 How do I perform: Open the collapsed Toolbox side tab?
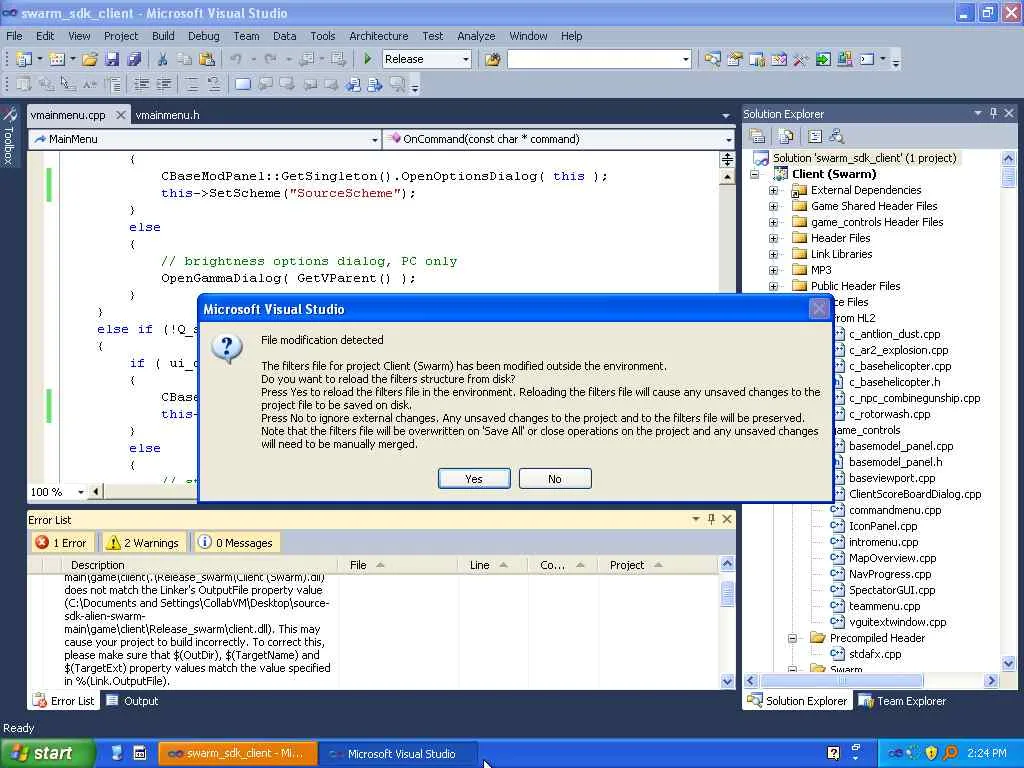8,136
